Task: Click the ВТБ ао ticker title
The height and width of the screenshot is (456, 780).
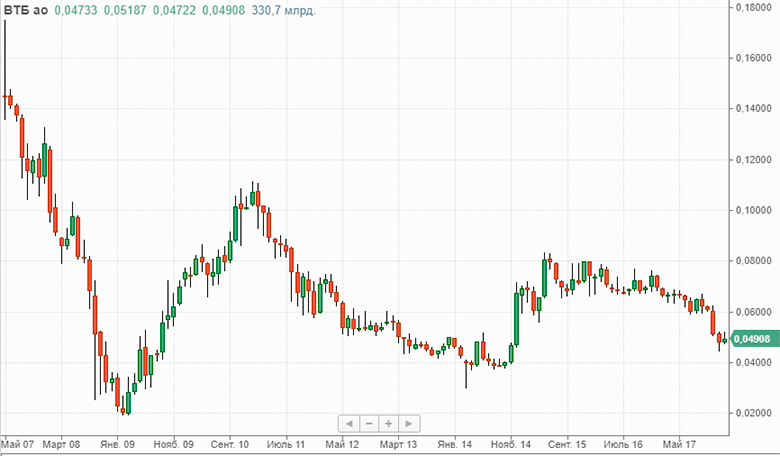Action: click(26, 10)
